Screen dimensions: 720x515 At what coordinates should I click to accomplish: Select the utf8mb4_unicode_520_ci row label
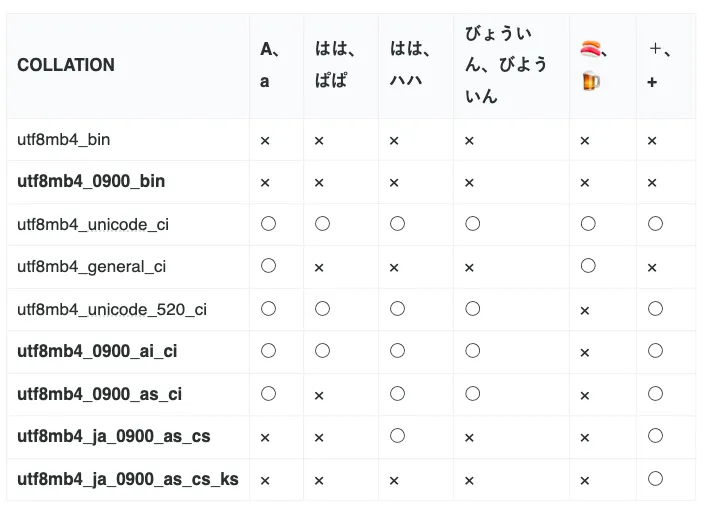112,309
